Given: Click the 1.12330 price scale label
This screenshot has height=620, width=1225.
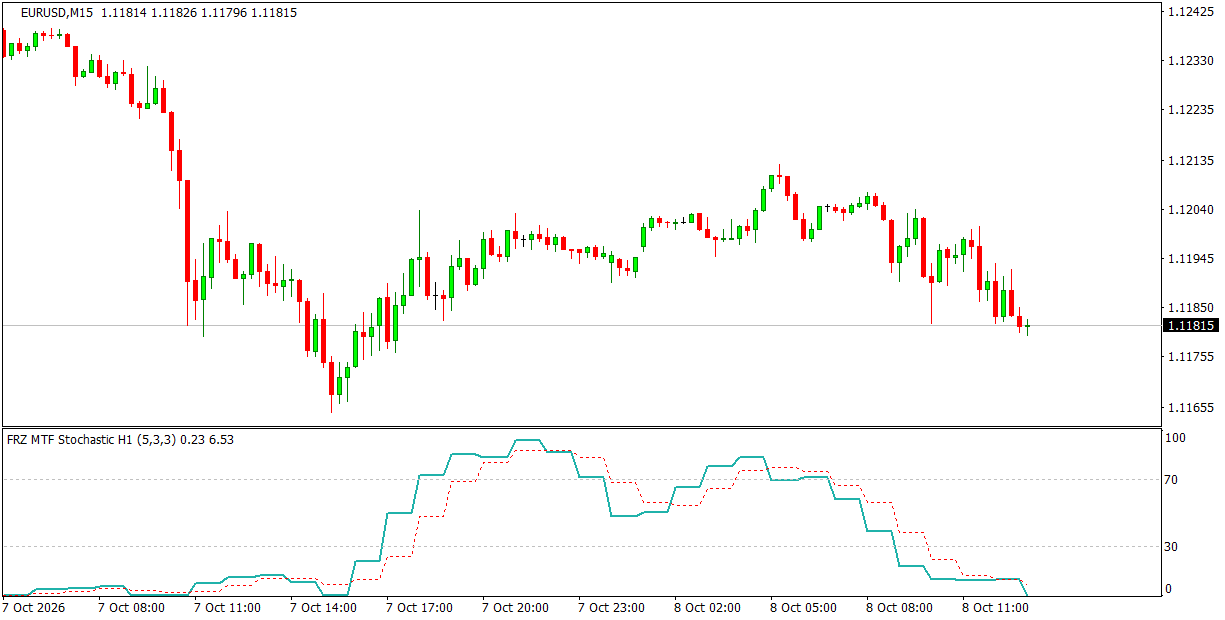Looking at the screenshot, I should tap(1191, 61).
